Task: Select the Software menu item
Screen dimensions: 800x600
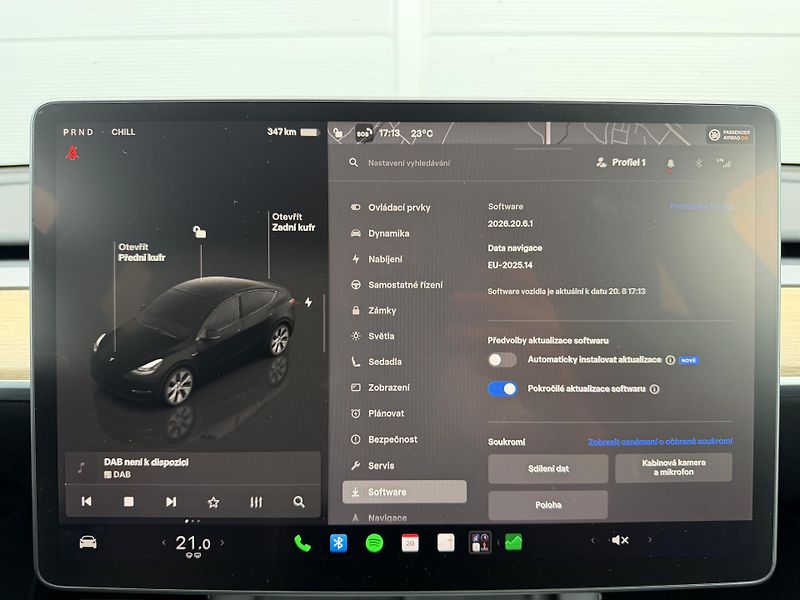Action: pos(404,492)
